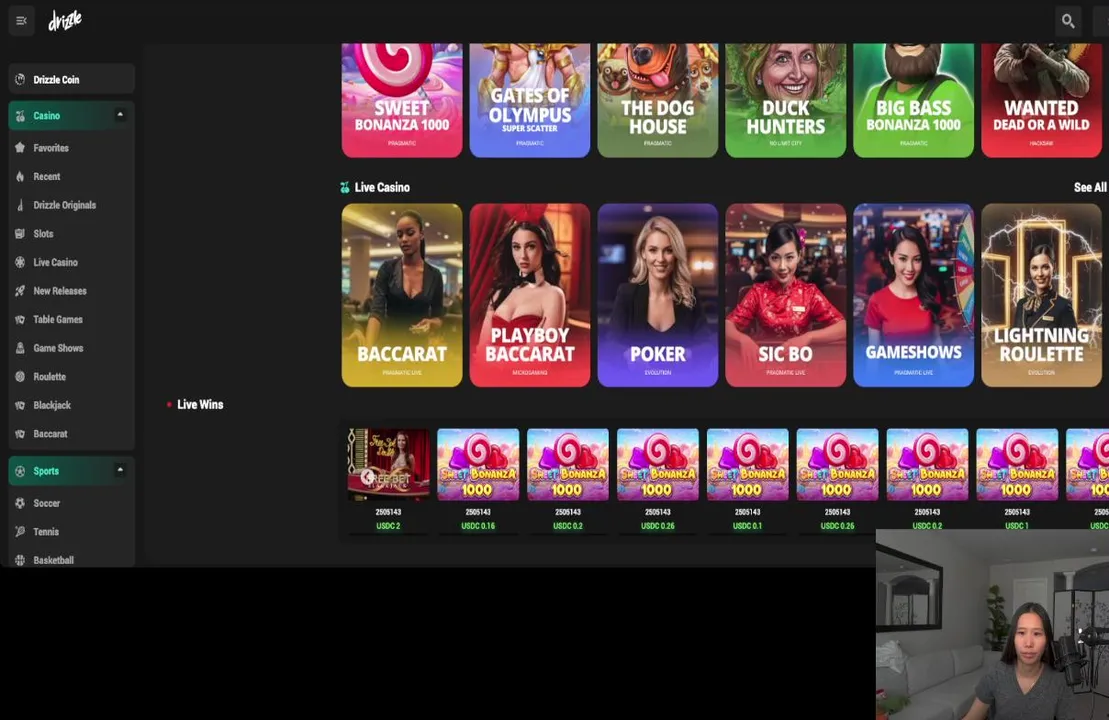1109x720 pixels.
Task: Toggle the sidebar menu collapse icon
Action: pyautogui.click(x=21, y=21)
